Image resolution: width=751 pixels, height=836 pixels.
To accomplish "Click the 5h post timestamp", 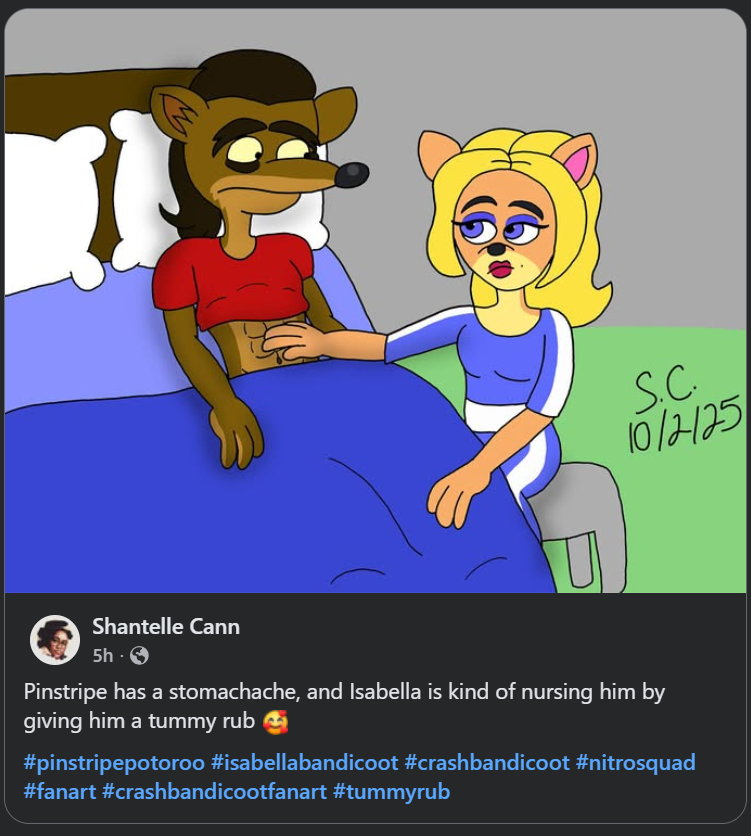I will tap(102, 655).
